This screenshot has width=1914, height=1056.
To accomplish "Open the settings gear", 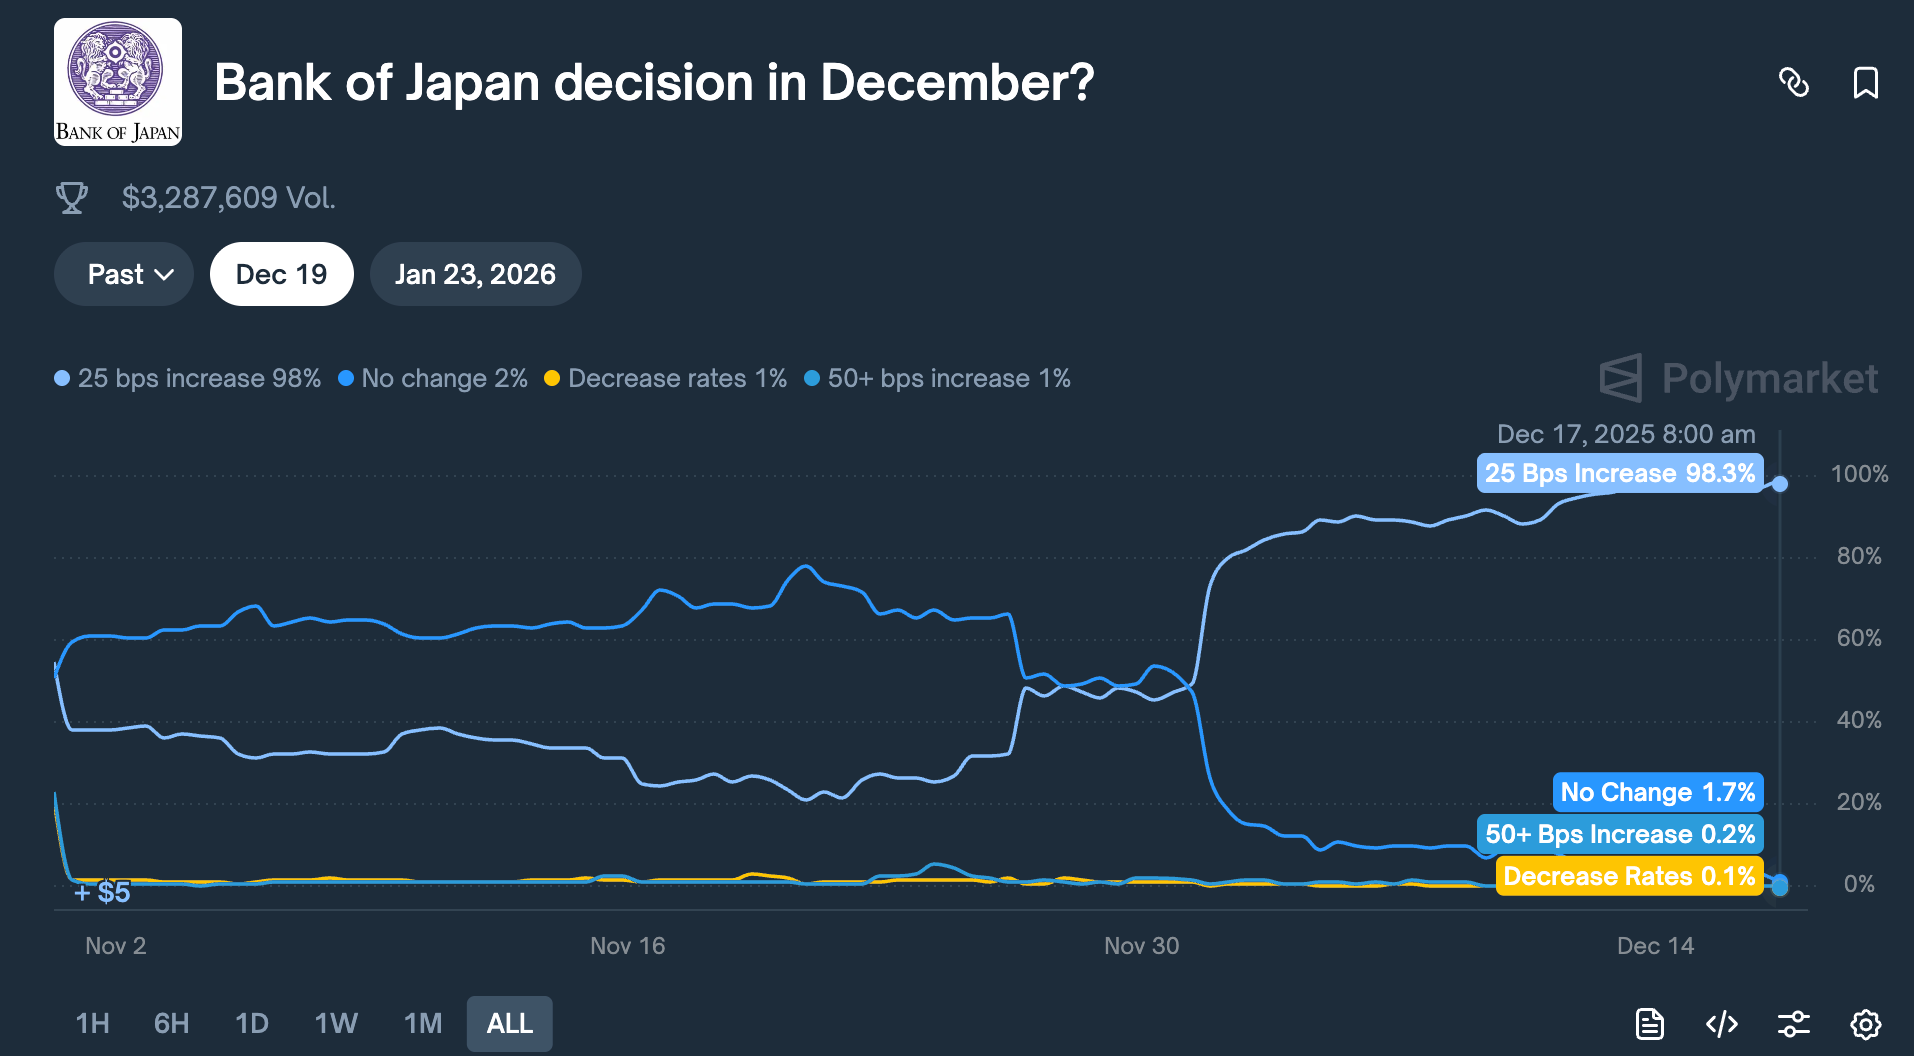I will pos(1866,1024).
